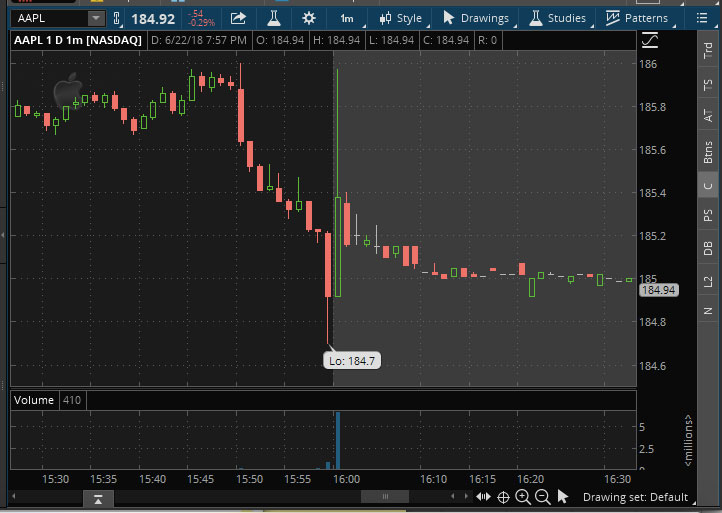Click the AAPL 1 D 1m [NASDAQ] chart title
Image resolution: width=722 pixels, height=513 pixels.
[x=78, y=41]
